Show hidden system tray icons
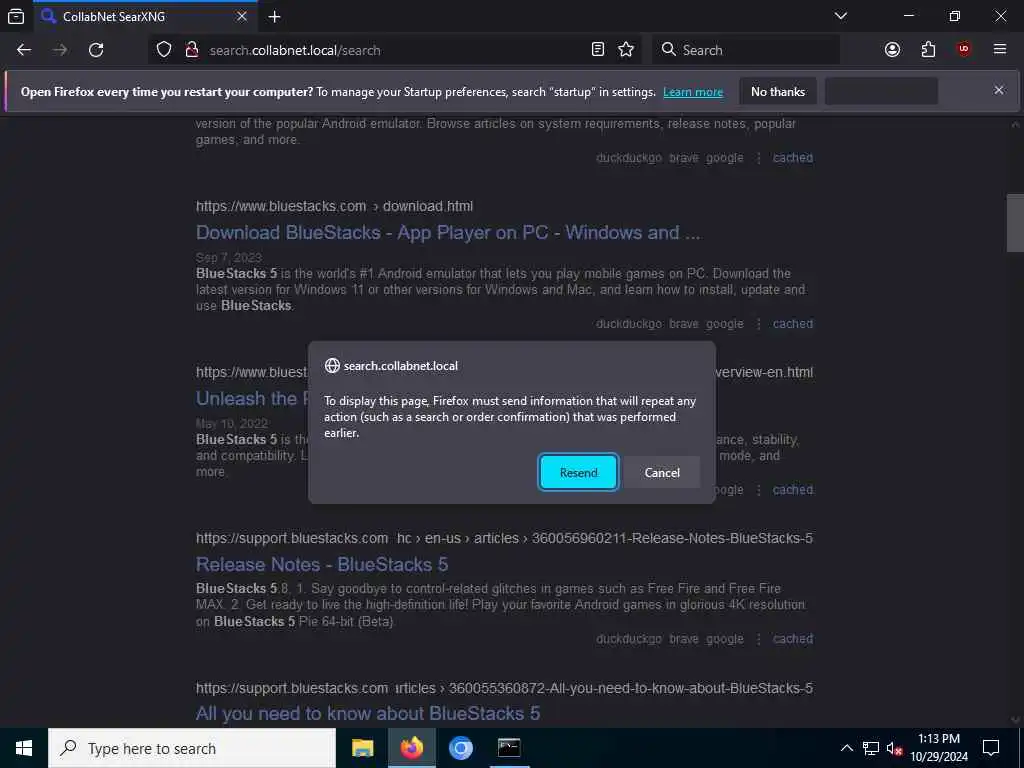This screenshot has height=768, width=1024. pyautogui.click(x=846, y=748)
